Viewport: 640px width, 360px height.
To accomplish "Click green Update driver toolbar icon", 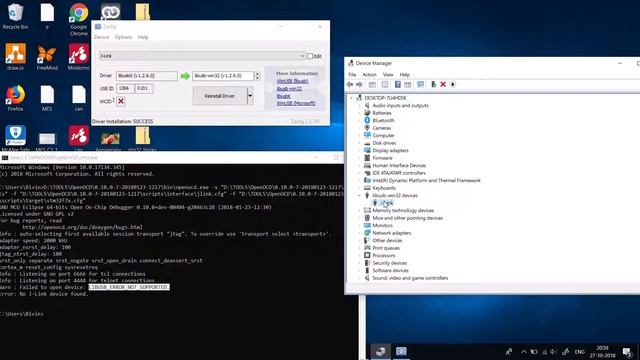I will tap(433, 84).
